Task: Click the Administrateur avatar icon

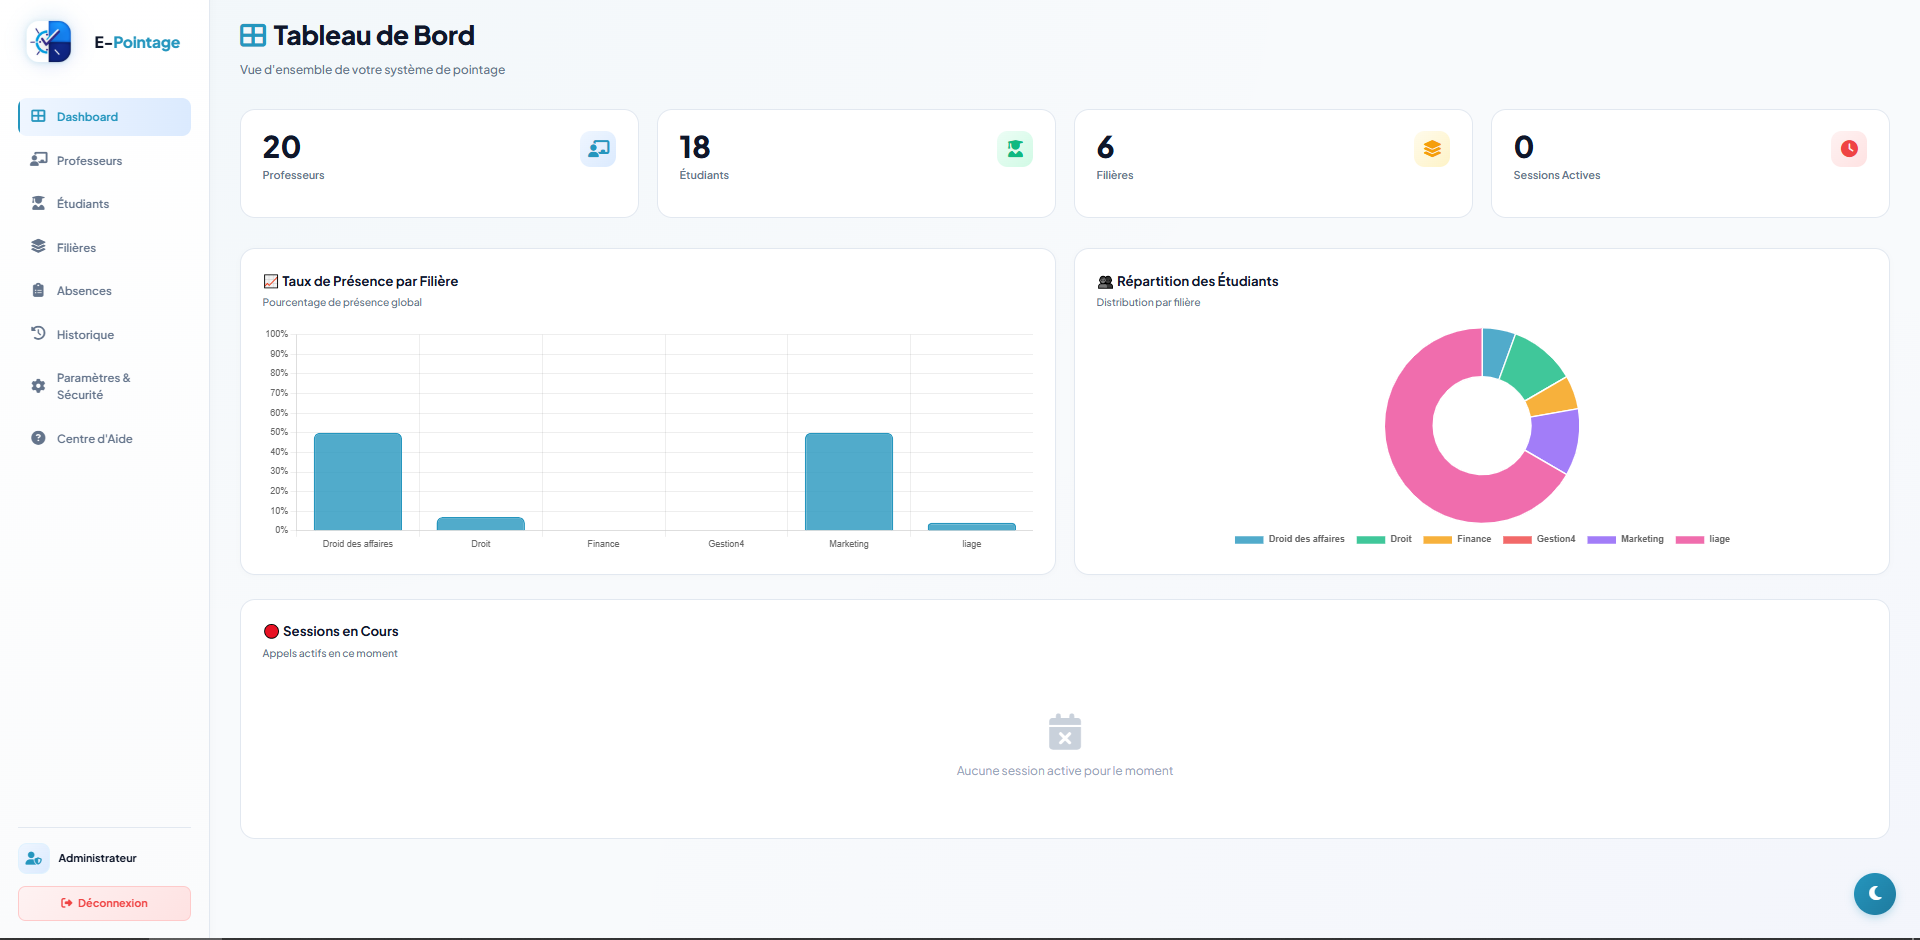Action: (x=34, y=858)
